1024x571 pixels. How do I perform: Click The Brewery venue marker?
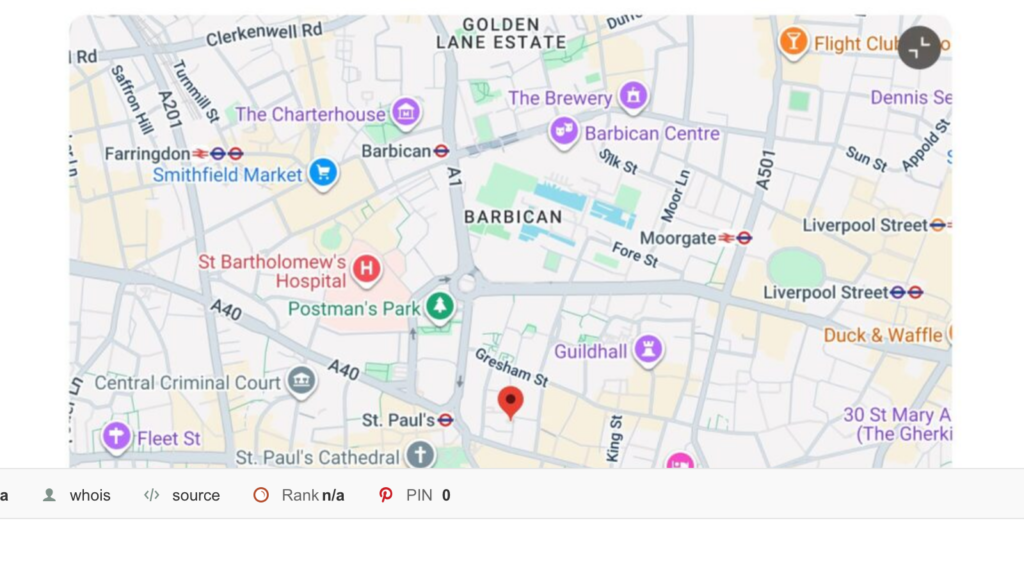(x=633, y=97)
